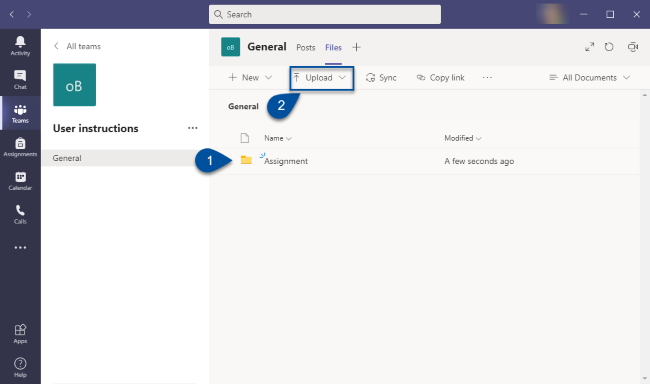This screenshot has height=384, width=650.
Task: Click the oB team avatar
Action: 74,85
